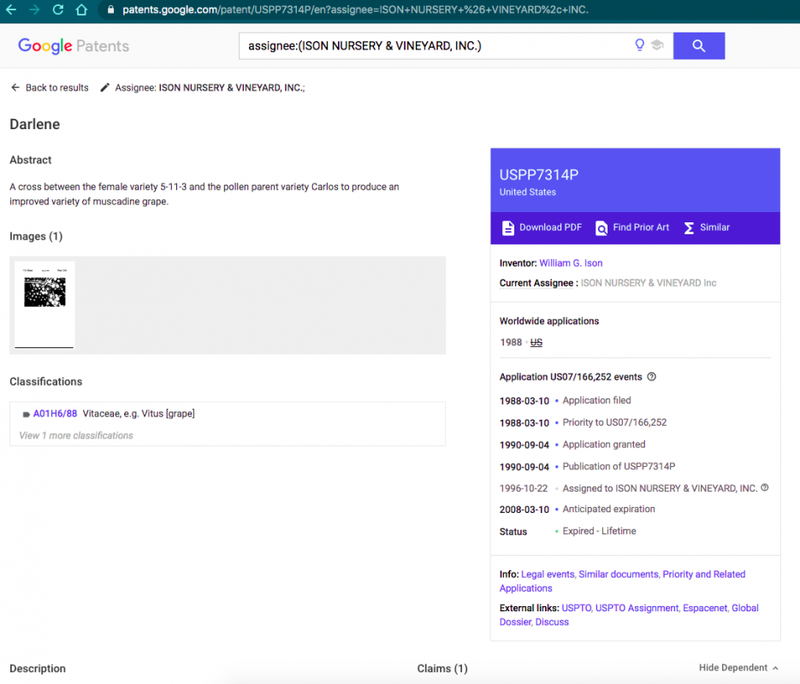Click the browser forward arrow
The width and height of the screenshot is (800, 684).
pyautogui.click(x=34, y=10)
